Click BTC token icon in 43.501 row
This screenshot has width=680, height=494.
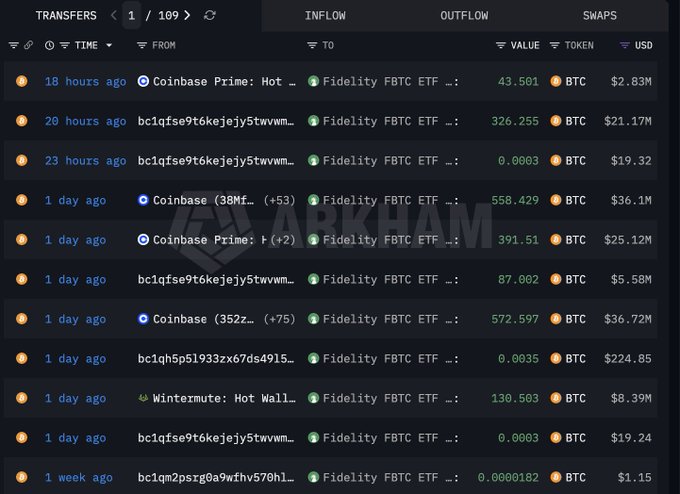(x=556, y=81)
